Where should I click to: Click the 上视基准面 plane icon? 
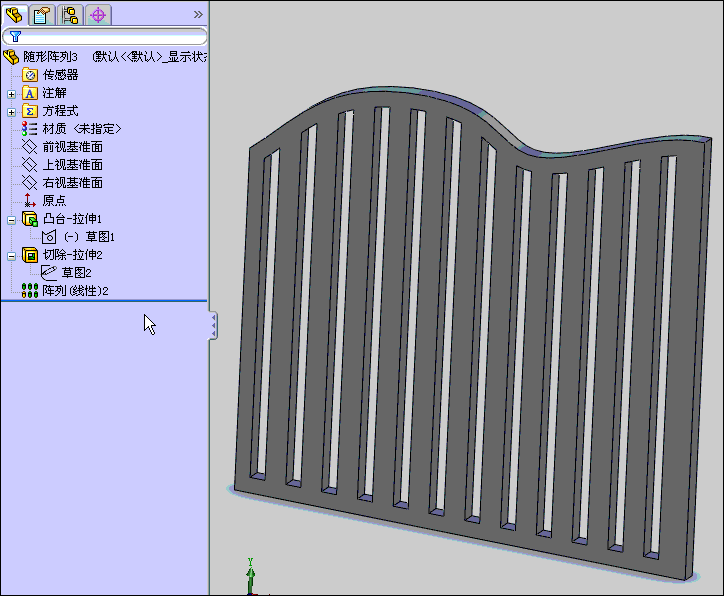[x=30, y=165]
